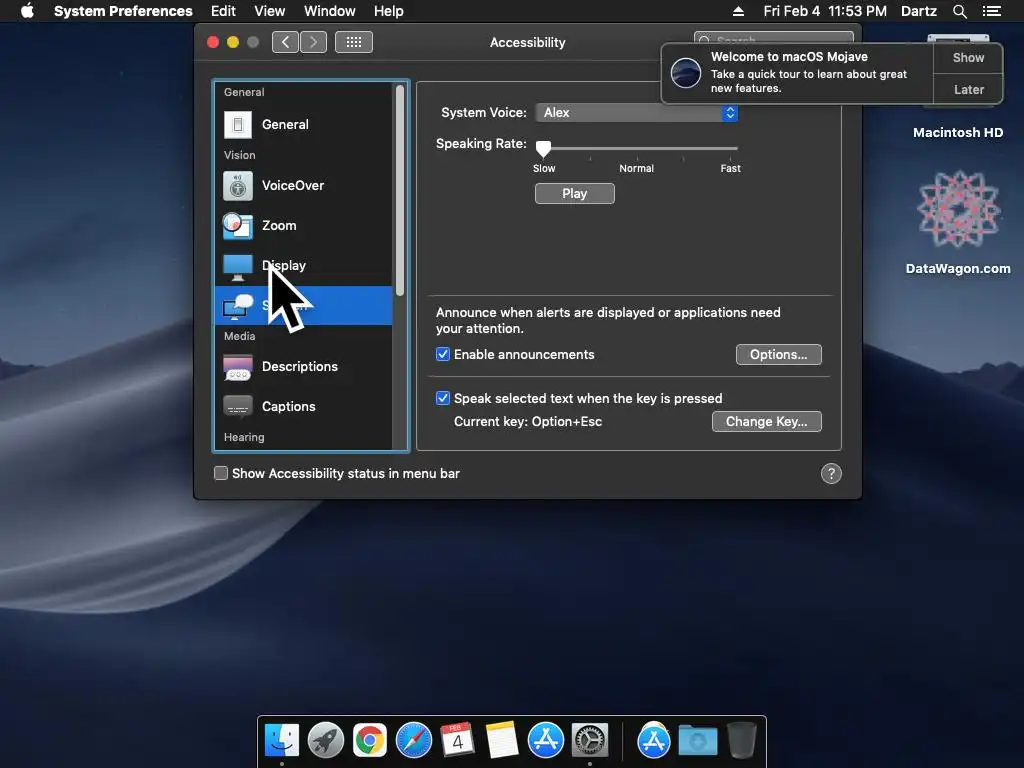Open the App Store from the Dock

546,741
